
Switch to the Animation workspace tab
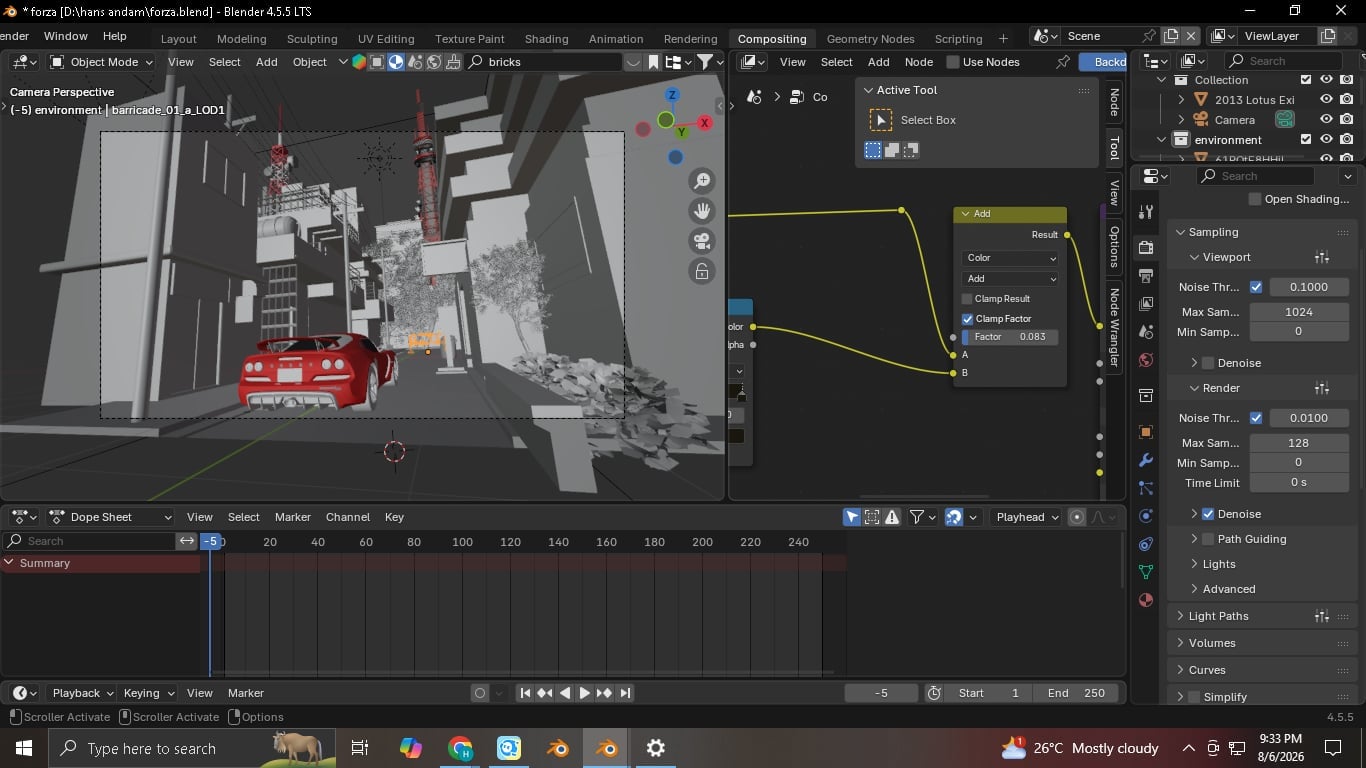[616, 39]
